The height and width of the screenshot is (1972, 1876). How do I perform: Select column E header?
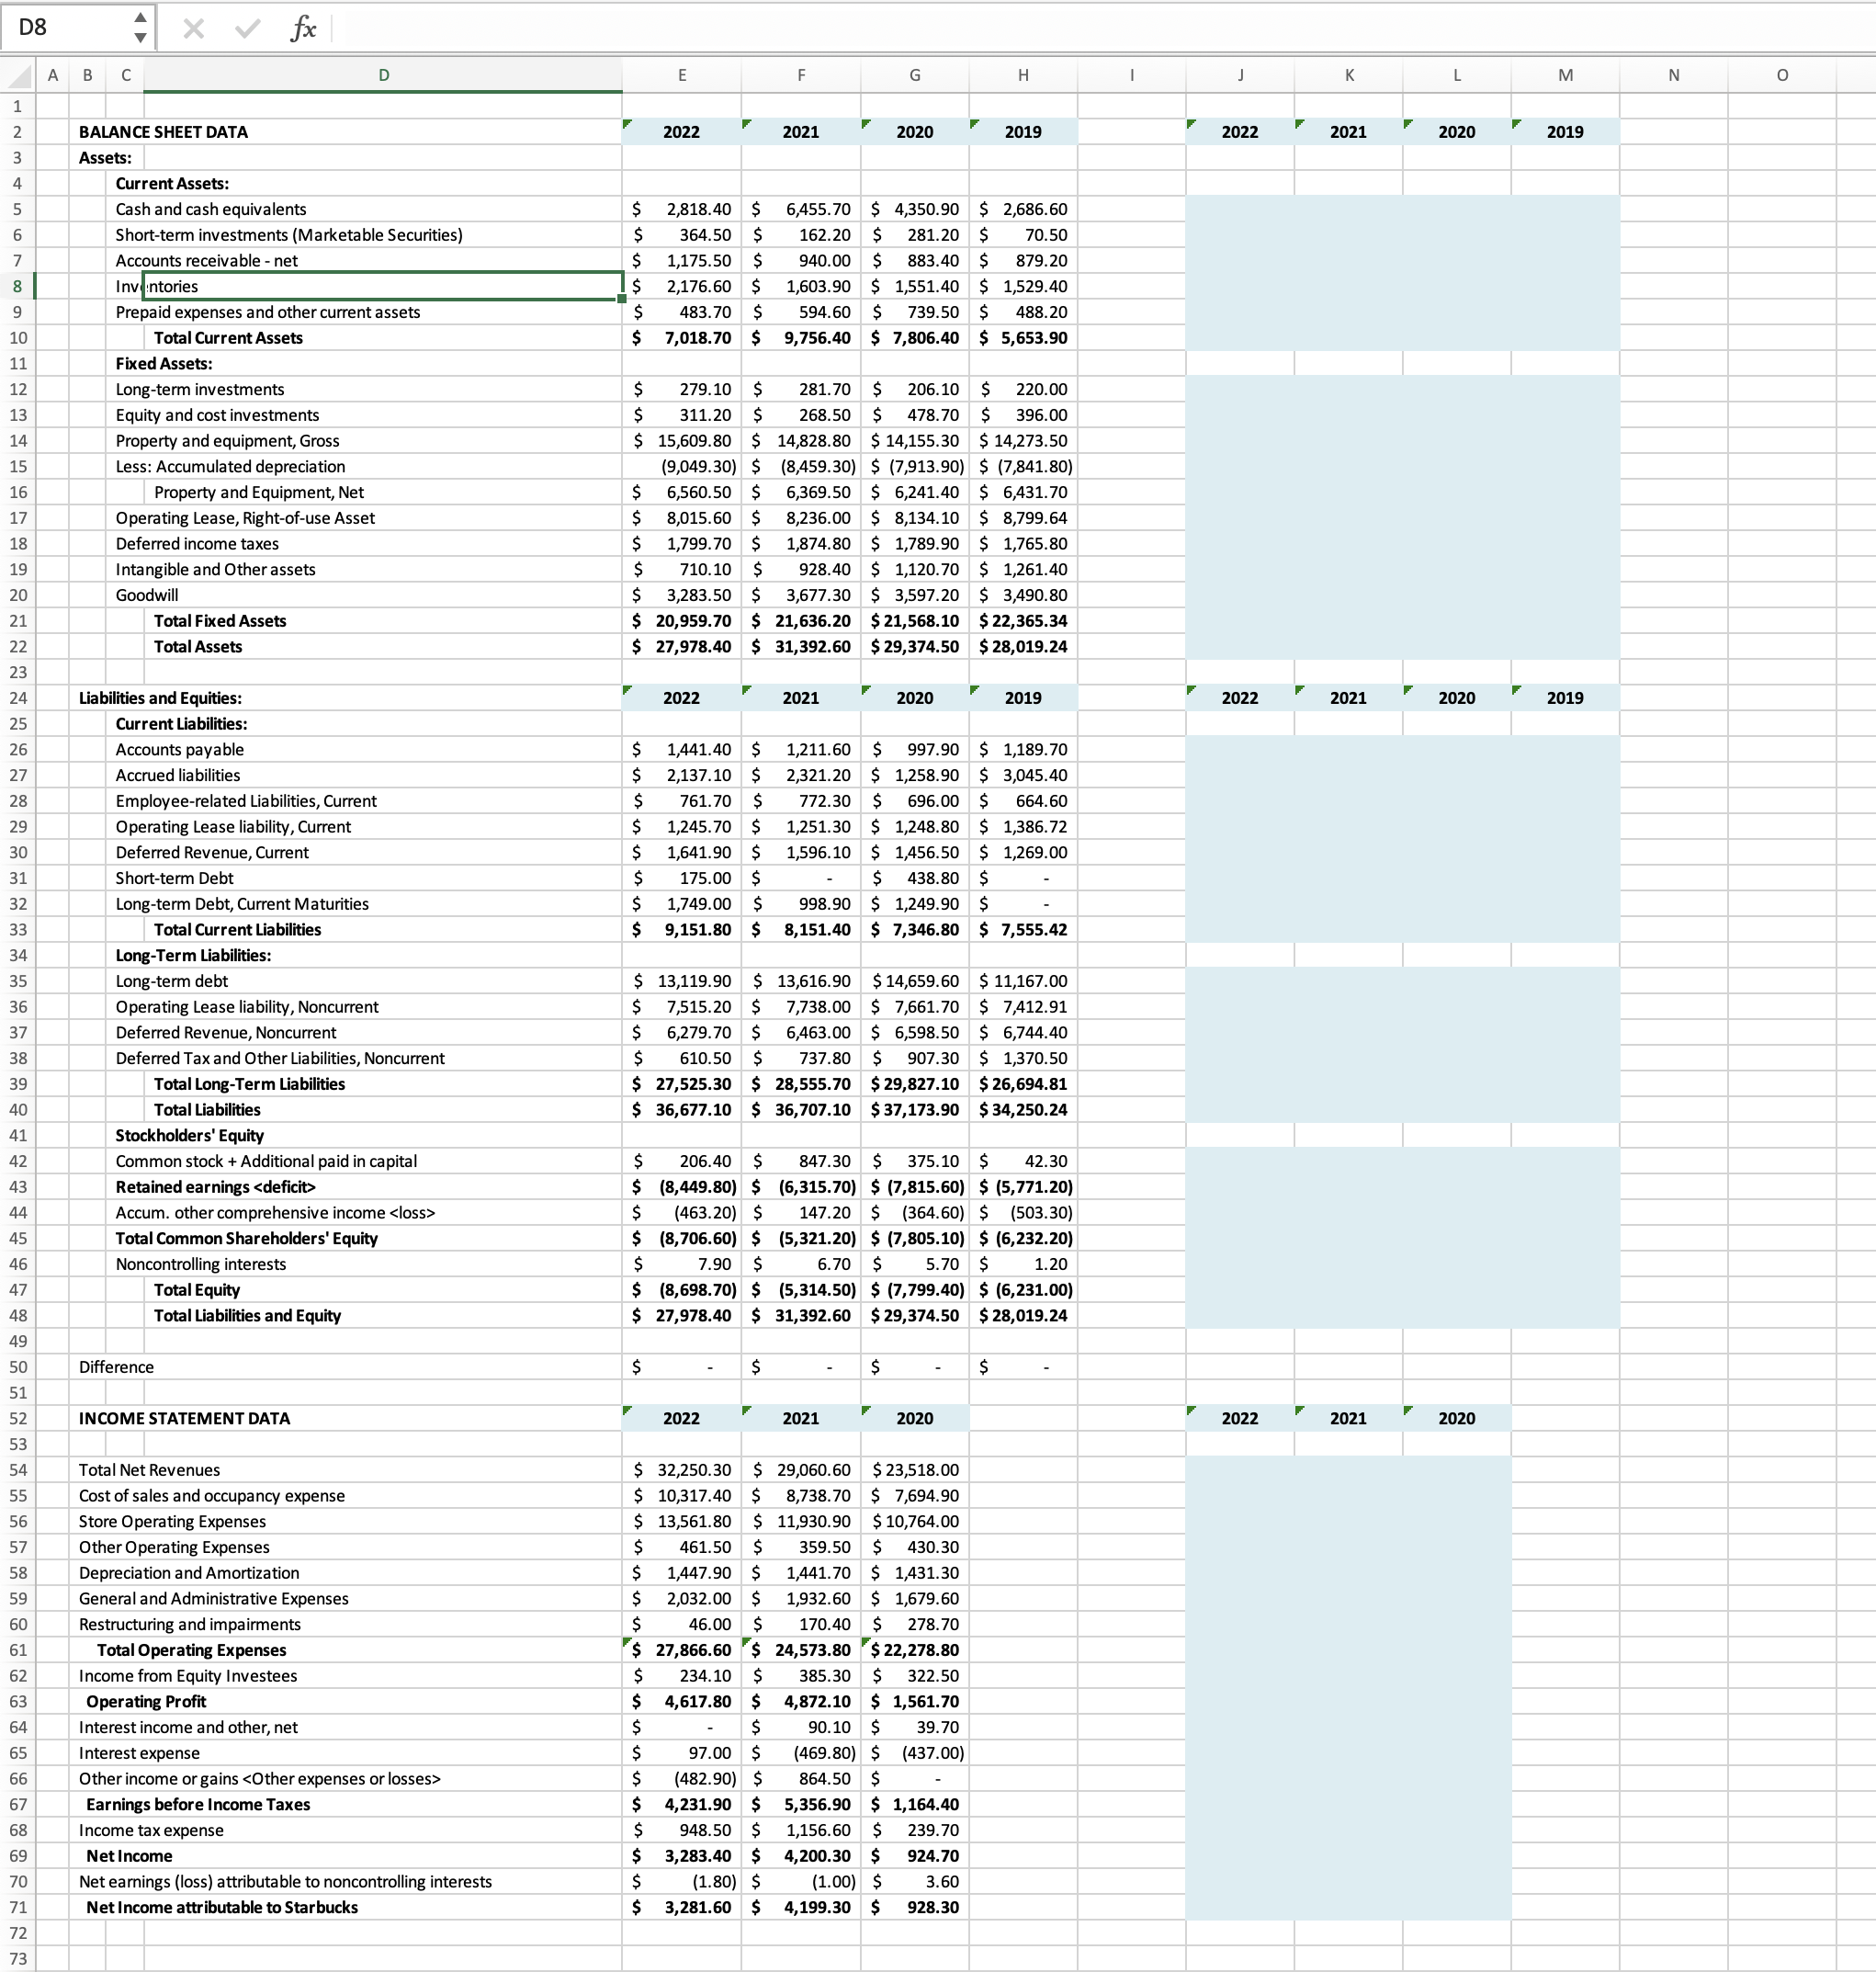click(682, 75)
